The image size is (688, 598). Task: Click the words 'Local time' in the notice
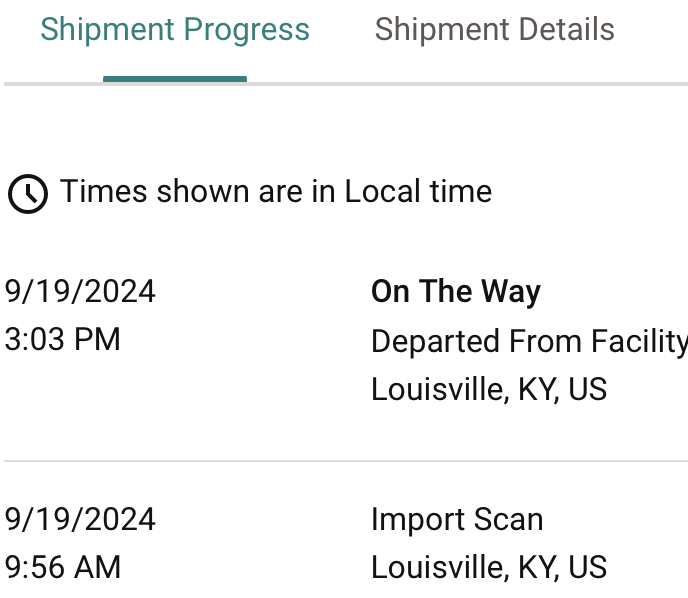418,191
